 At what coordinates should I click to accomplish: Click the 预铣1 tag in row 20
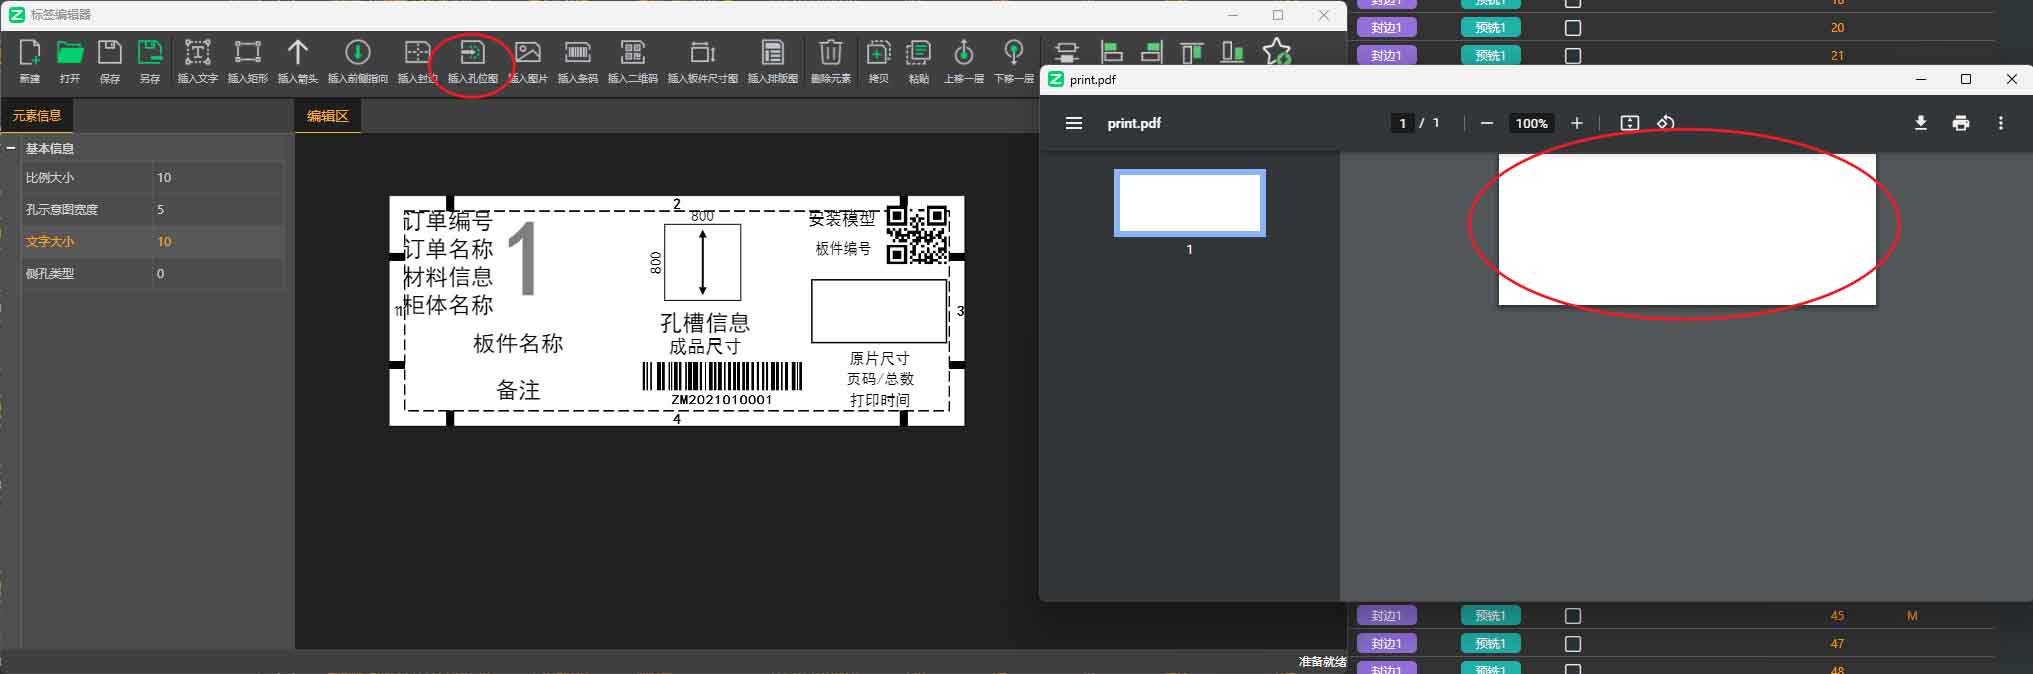(x=1490, y=28)
